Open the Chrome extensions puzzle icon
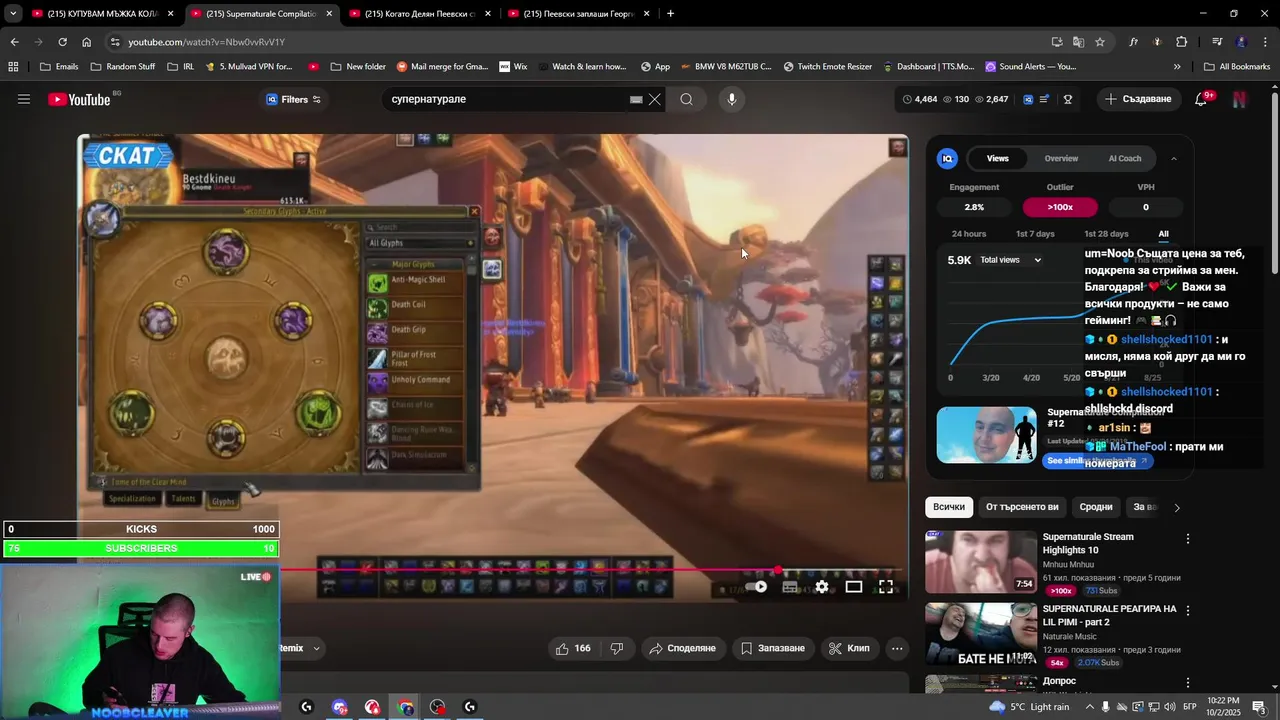1280x720 pixels. coord(1182,42)
